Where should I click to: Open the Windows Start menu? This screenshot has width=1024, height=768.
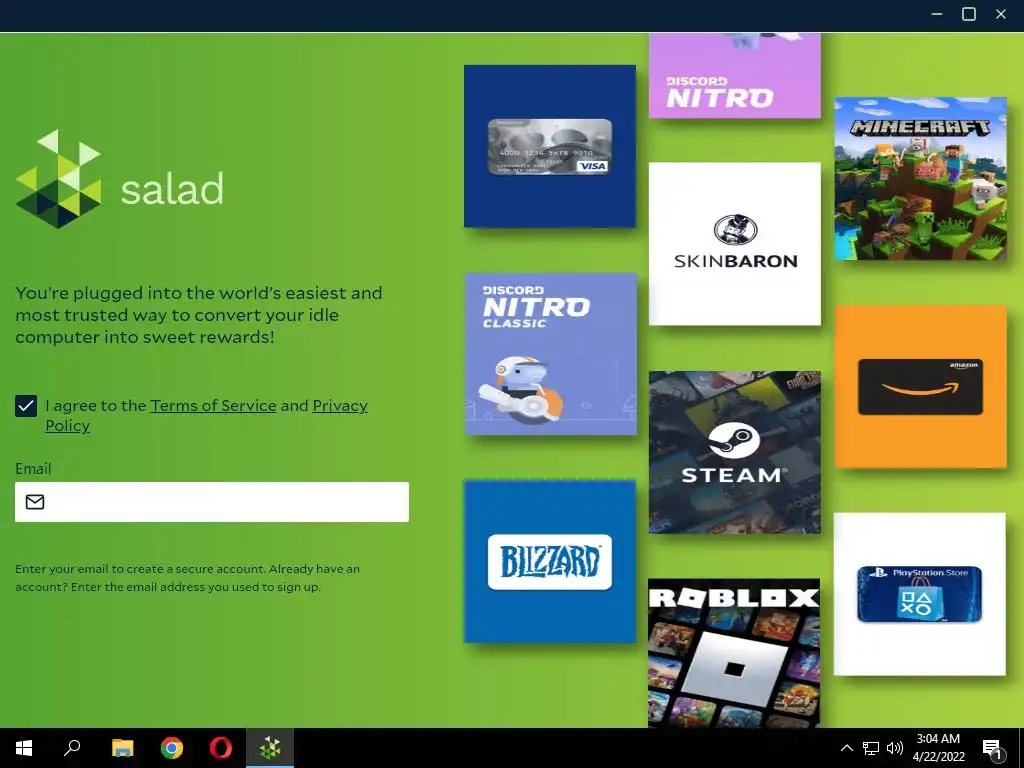pos(24,748)
